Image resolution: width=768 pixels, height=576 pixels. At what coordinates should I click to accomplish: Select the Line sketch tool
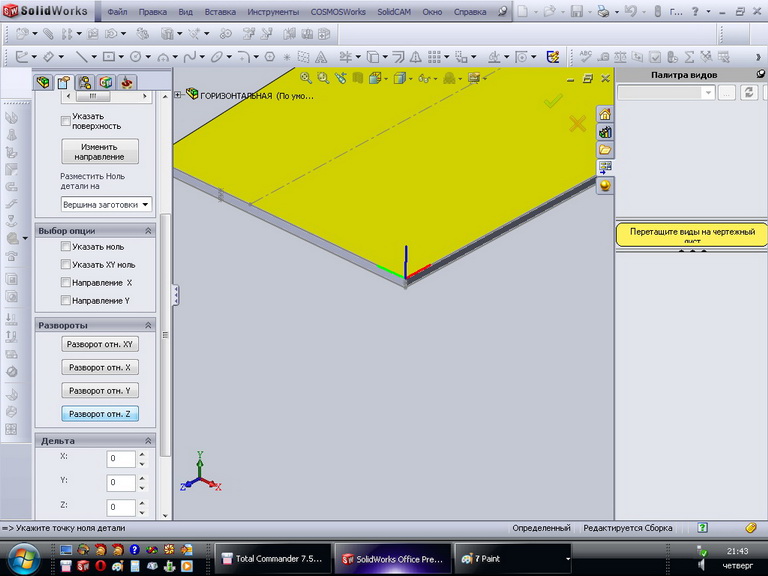(82, 57)
